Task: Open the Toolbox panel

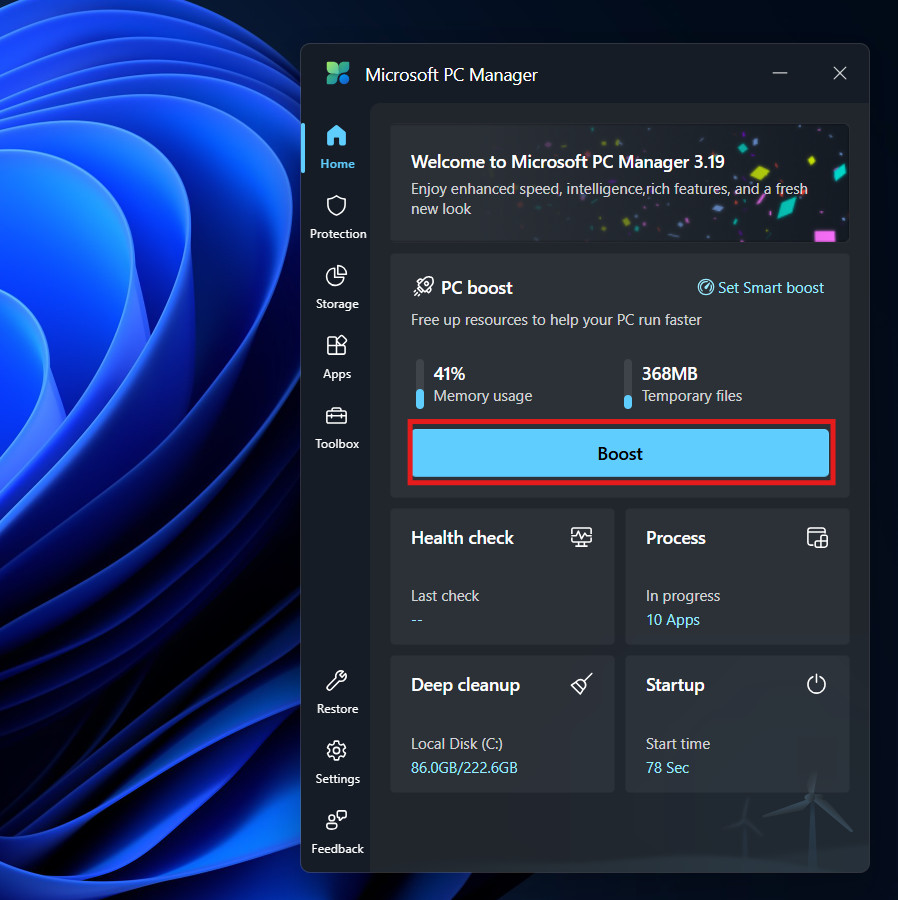Action: 337,427
